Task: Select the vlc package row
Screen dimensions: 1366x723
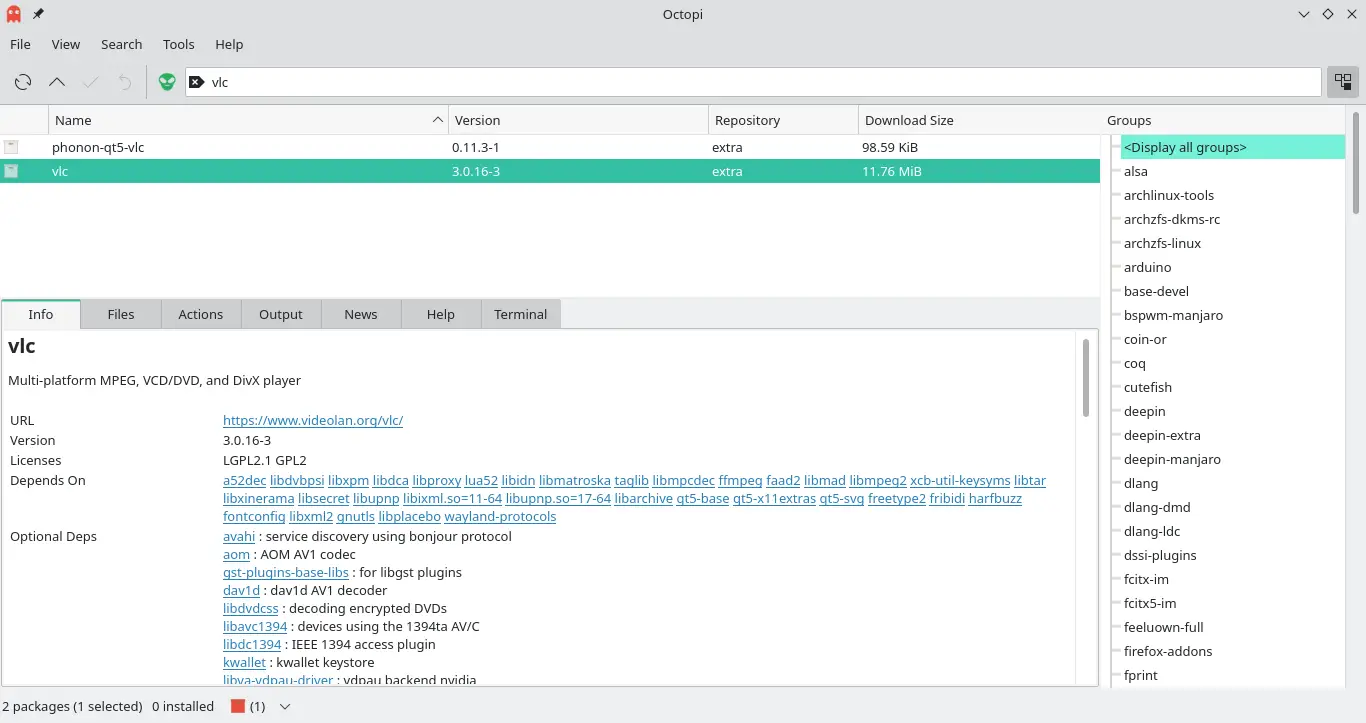Action: click(x=550, y=171)
